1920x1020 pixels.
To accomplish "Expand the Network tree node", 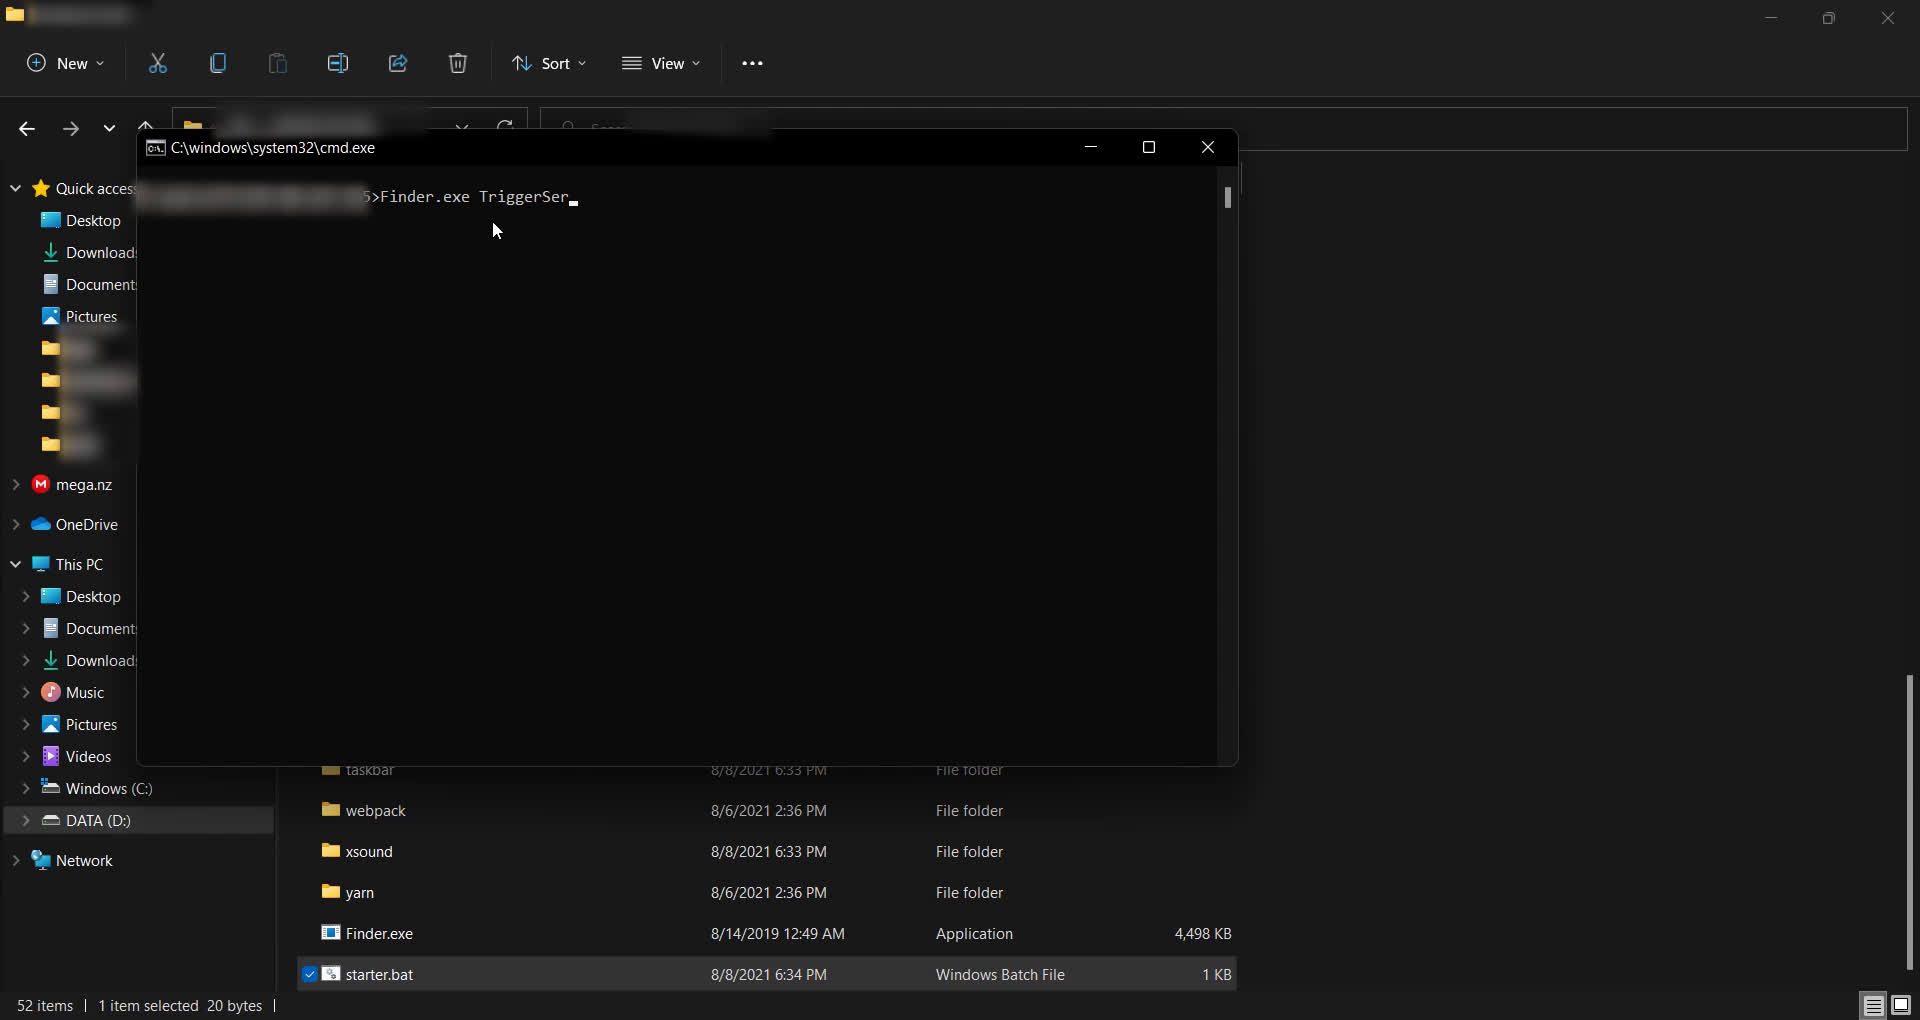I will tap(16, 860).
